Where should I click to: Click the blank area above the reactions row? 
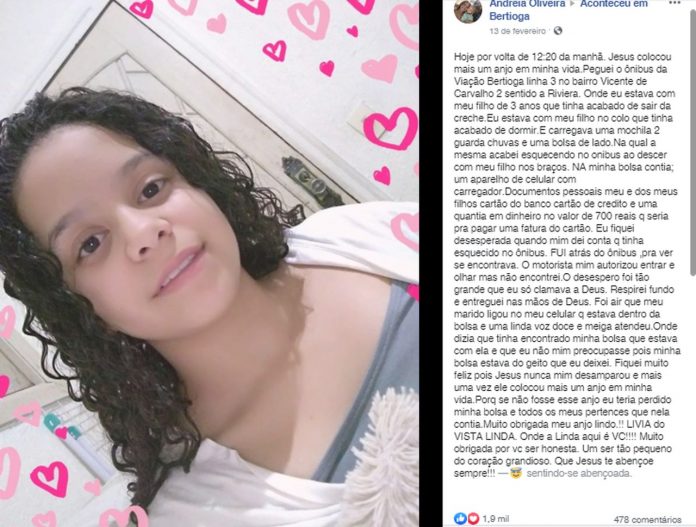pos(567,495)
